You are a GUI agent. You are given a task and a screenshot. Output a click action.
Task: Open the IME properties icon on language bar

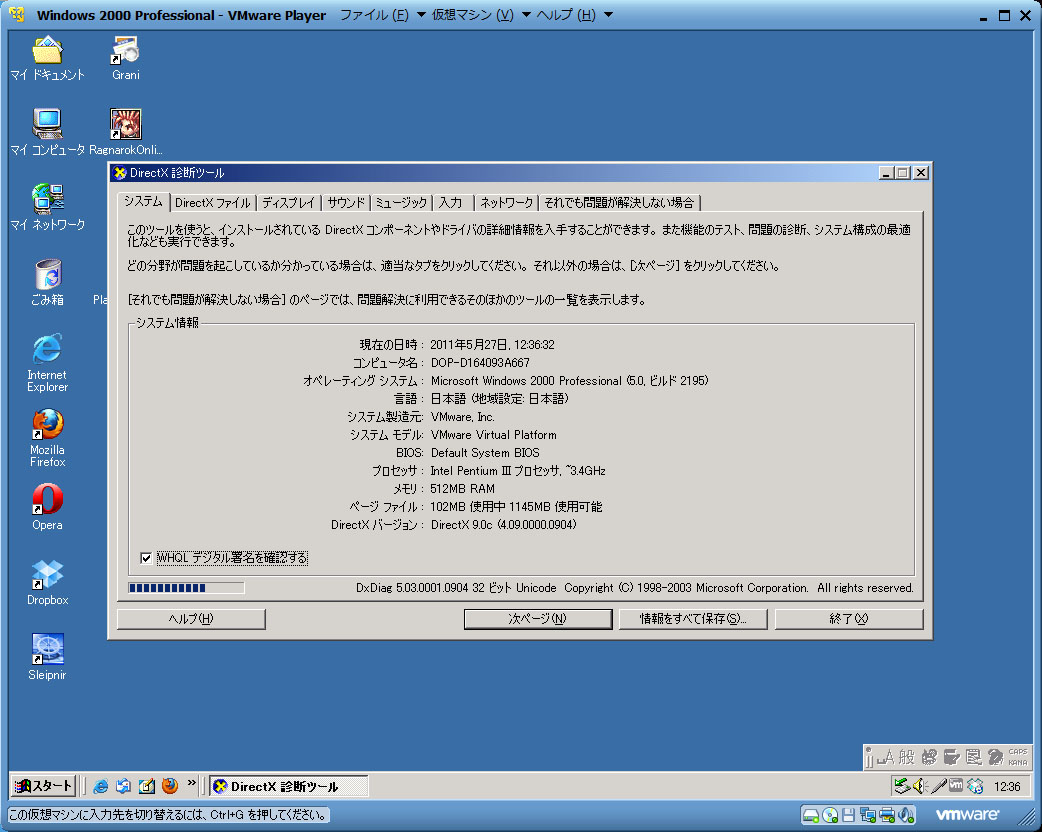coord(974,757)
